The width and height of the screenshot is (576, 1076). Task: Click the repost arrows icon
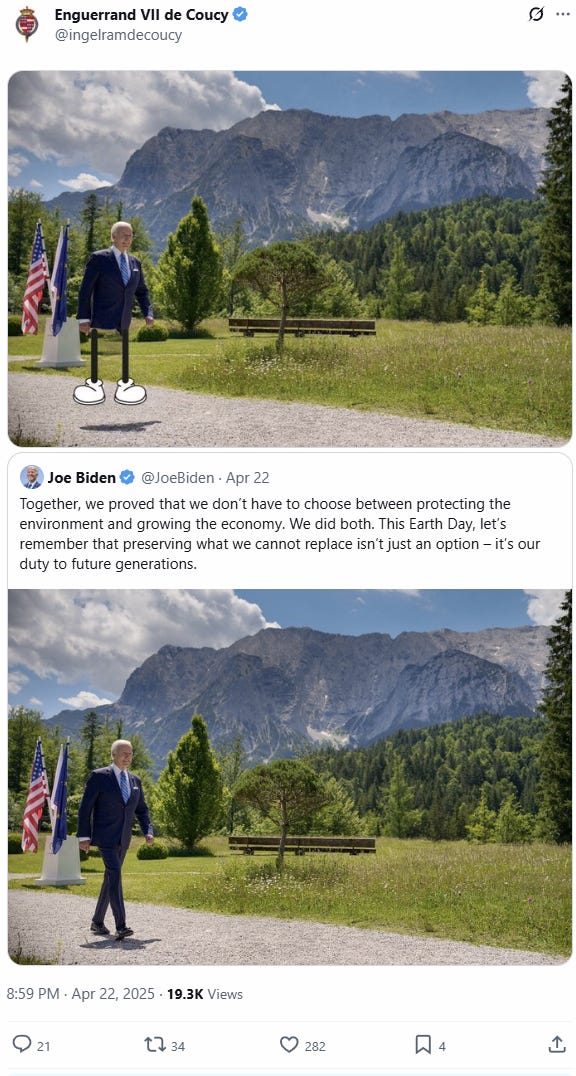(154, 1044)
